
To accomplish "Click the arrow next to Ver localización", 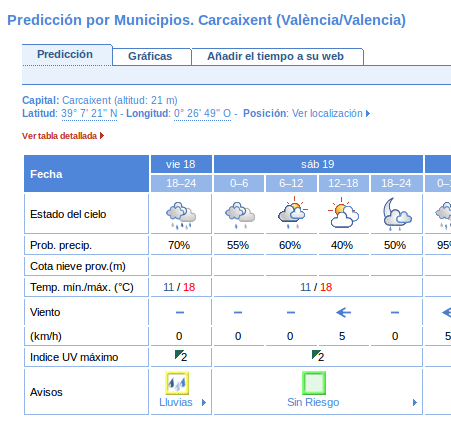I will pos(368,114).
